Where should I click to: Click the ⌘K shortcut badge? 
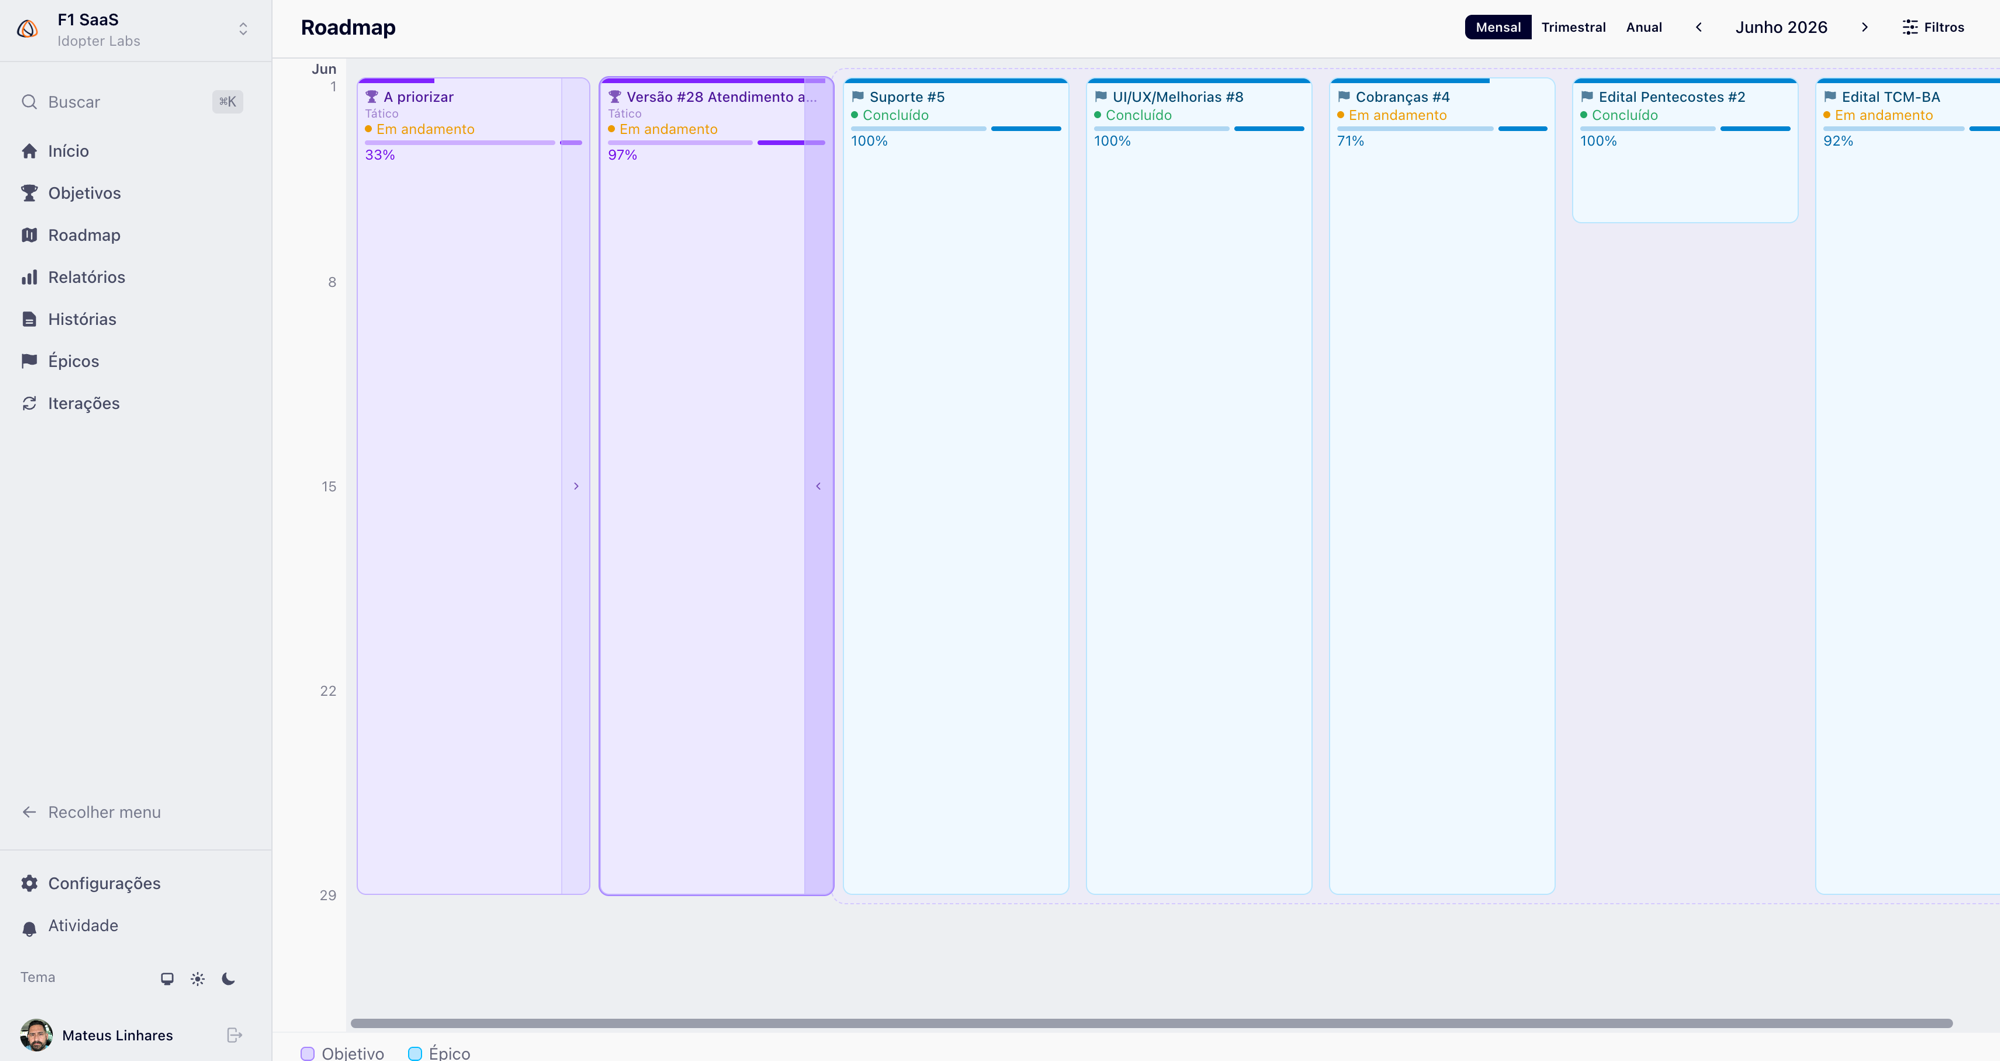click(227, 102)
